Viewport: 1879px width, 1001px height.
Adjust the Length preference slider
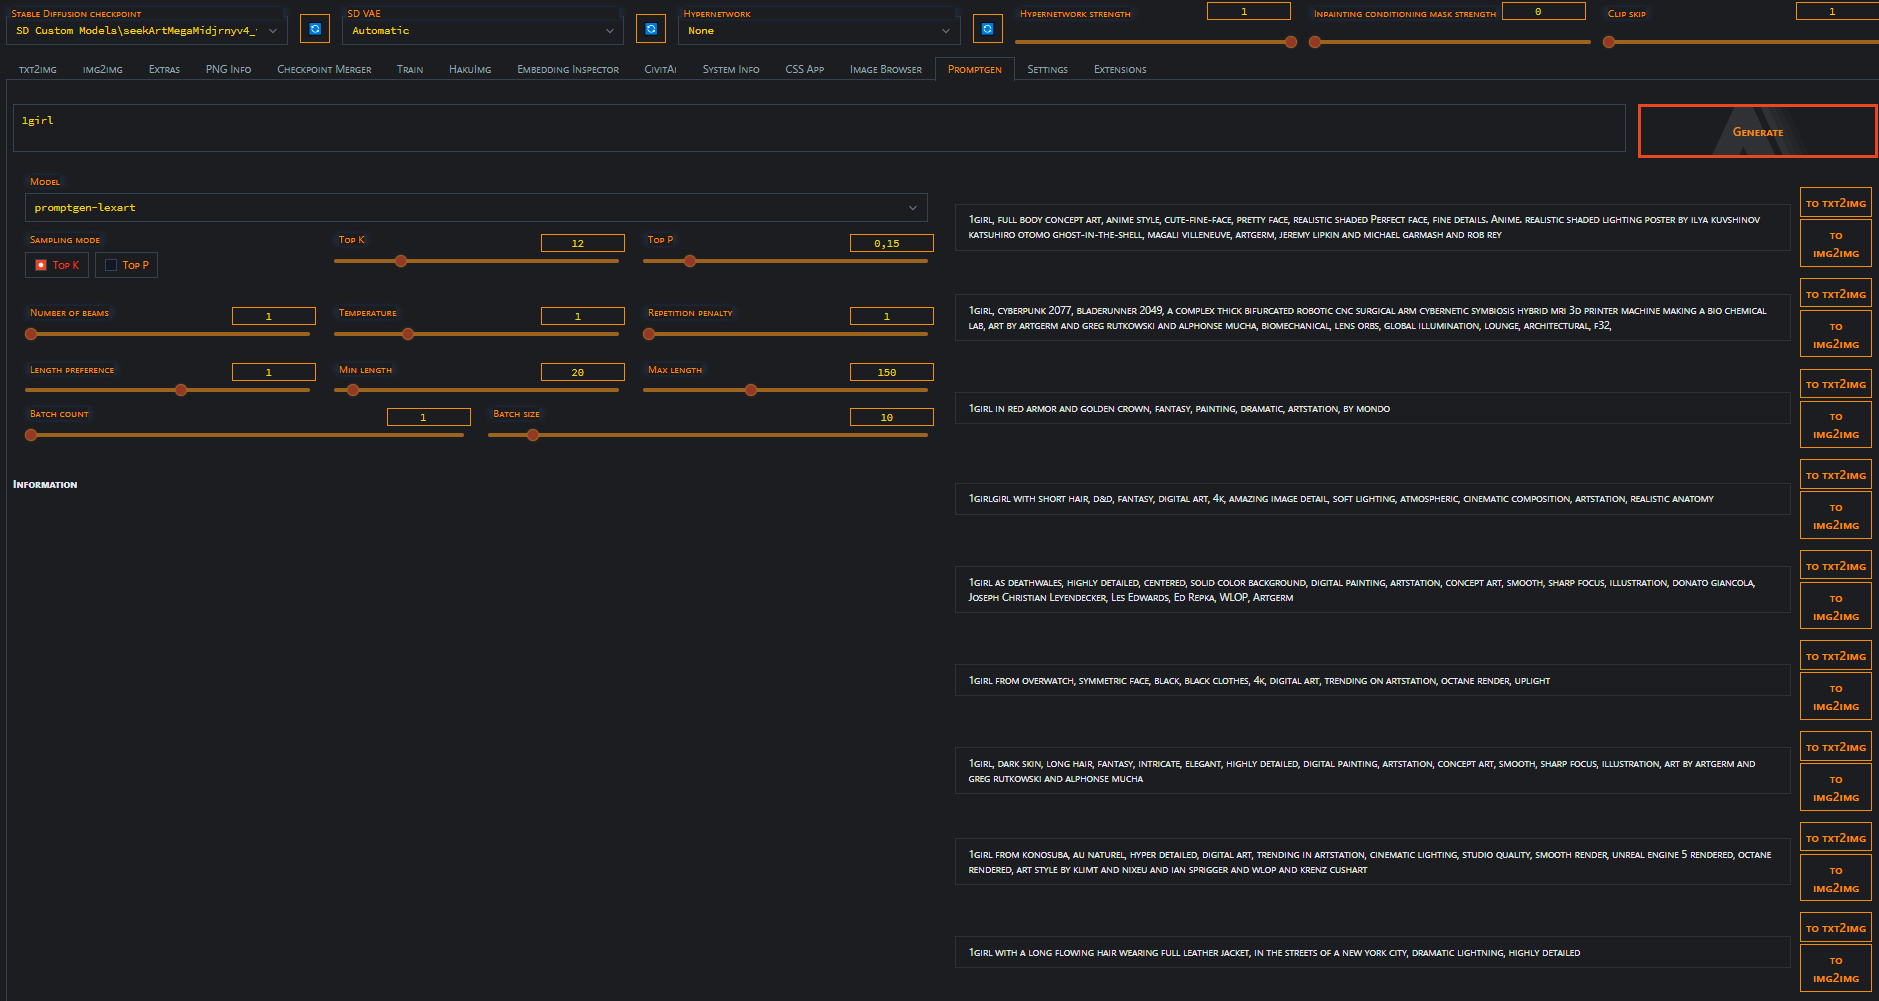168,390
